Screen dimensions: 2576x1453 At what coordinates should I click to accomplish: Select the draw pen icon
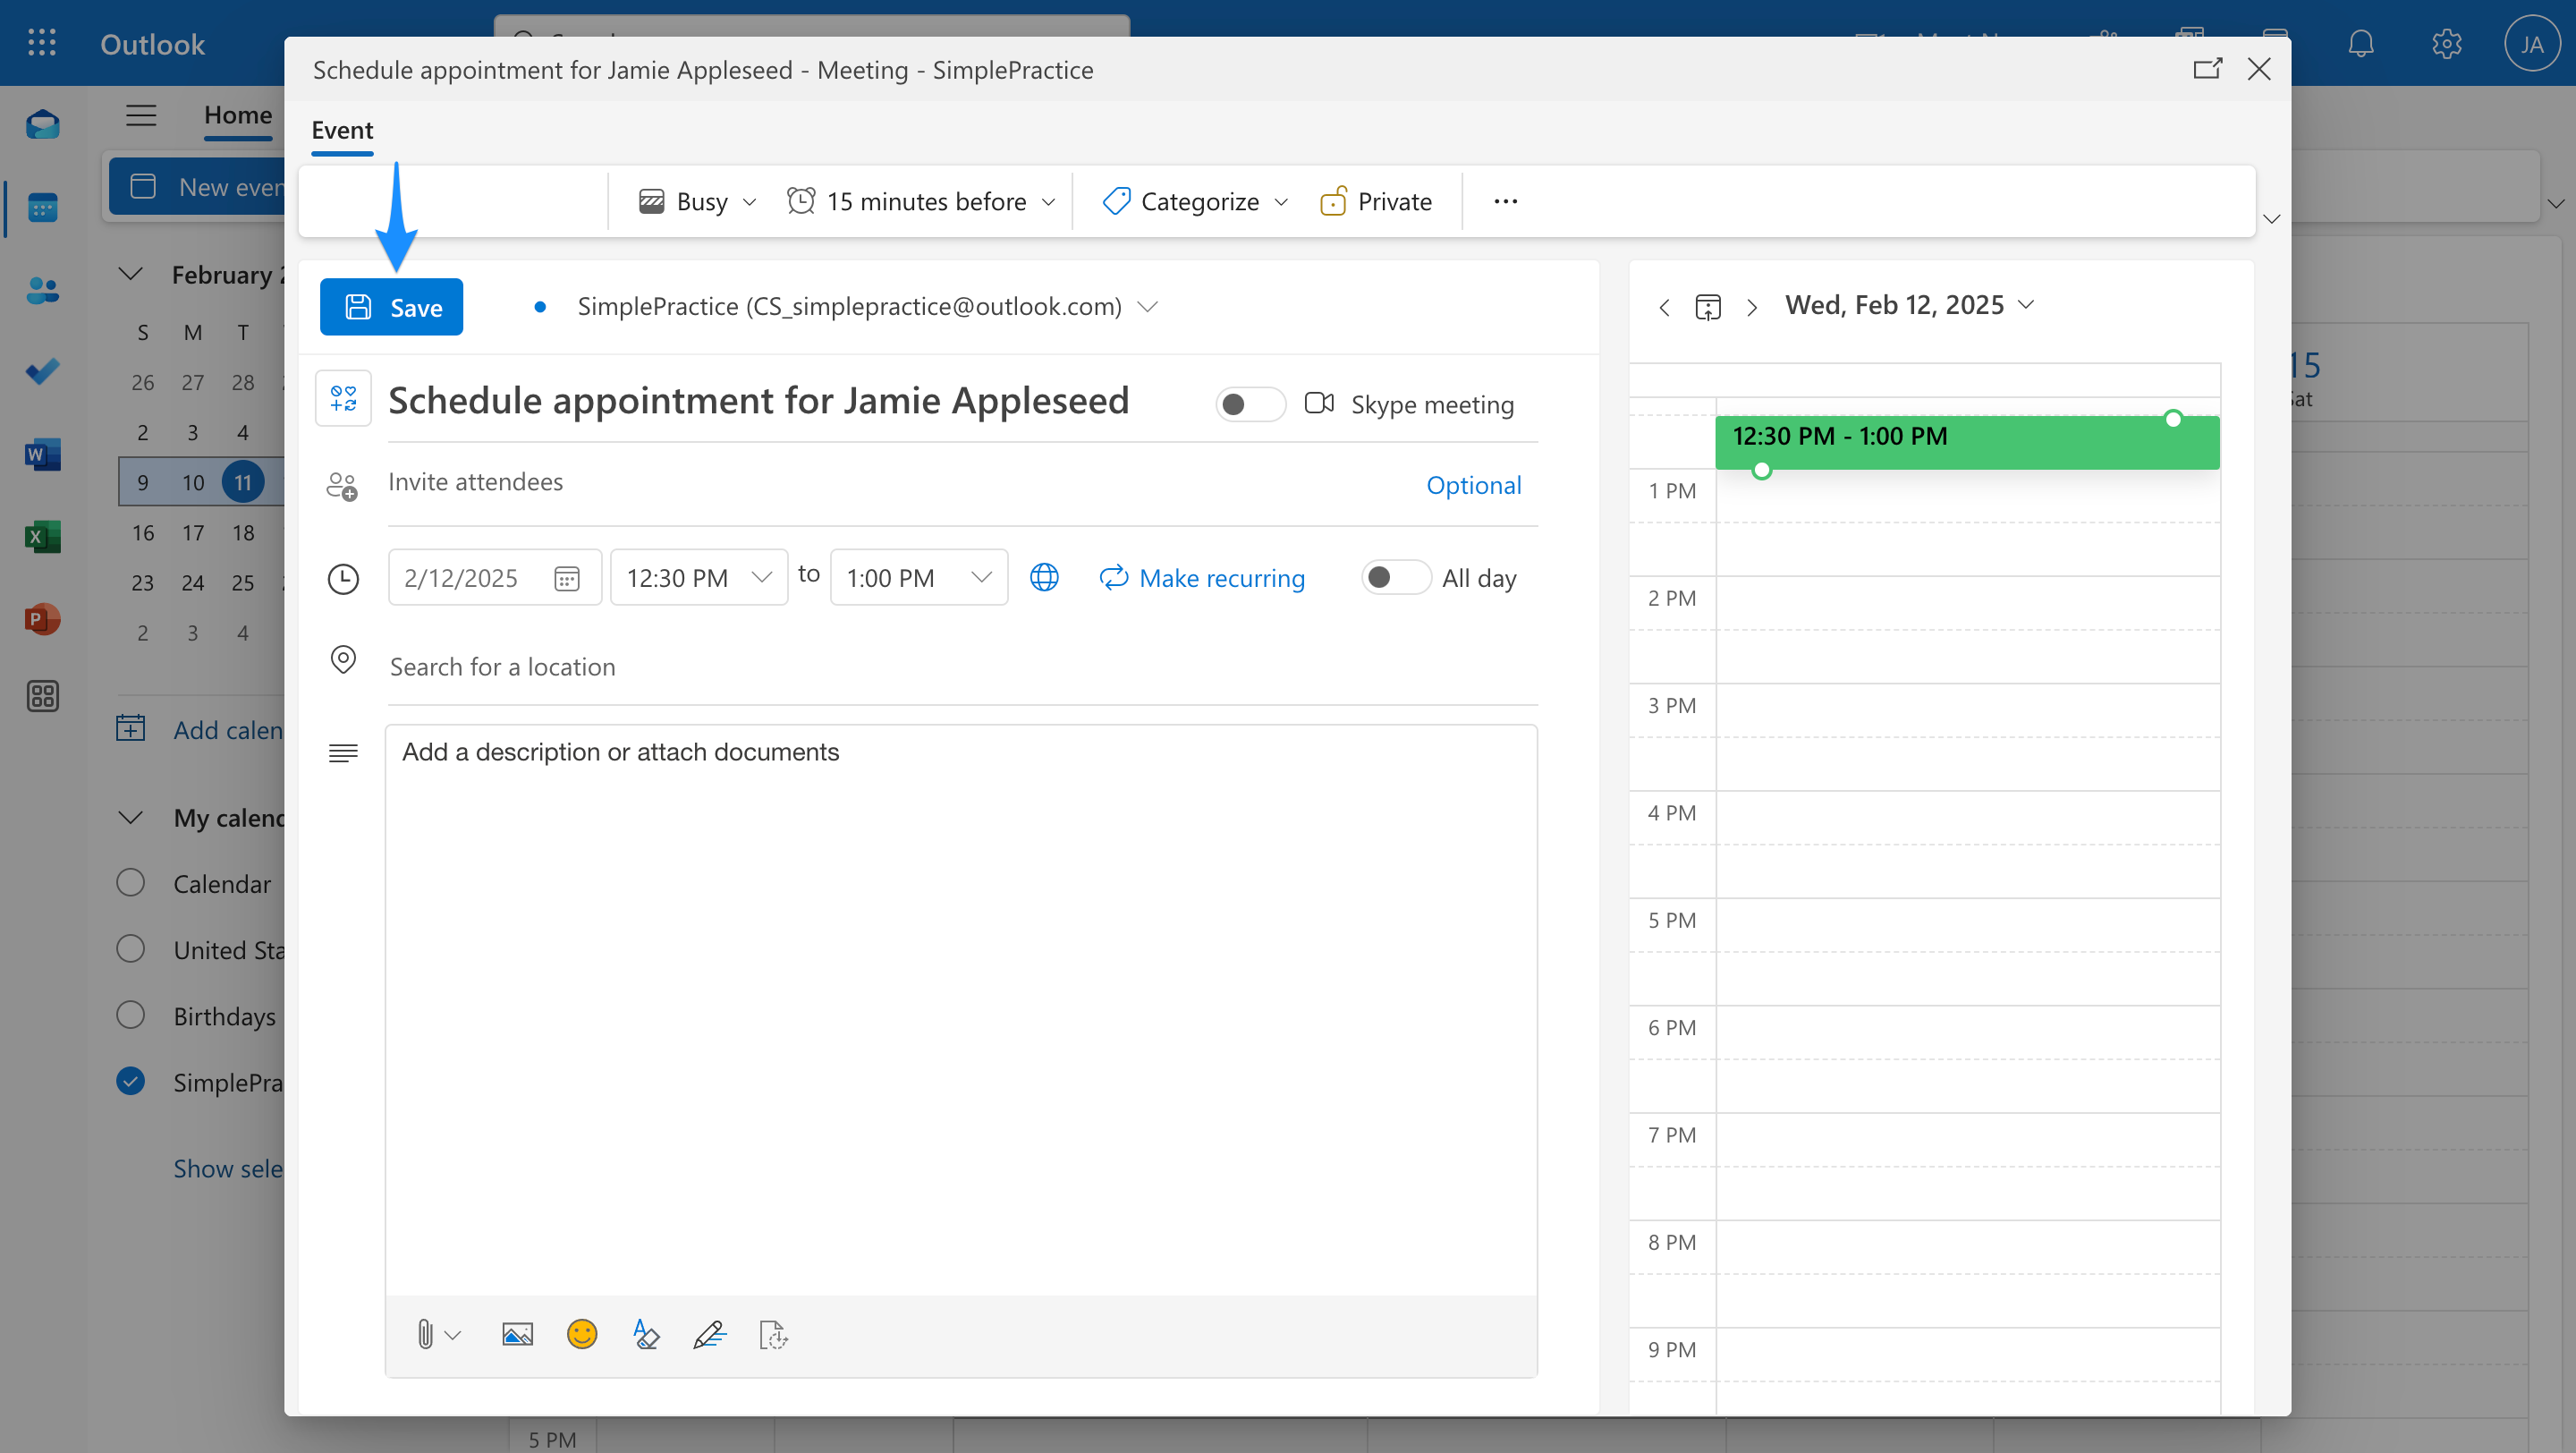pyautogui.click(x=710, y=1335)
